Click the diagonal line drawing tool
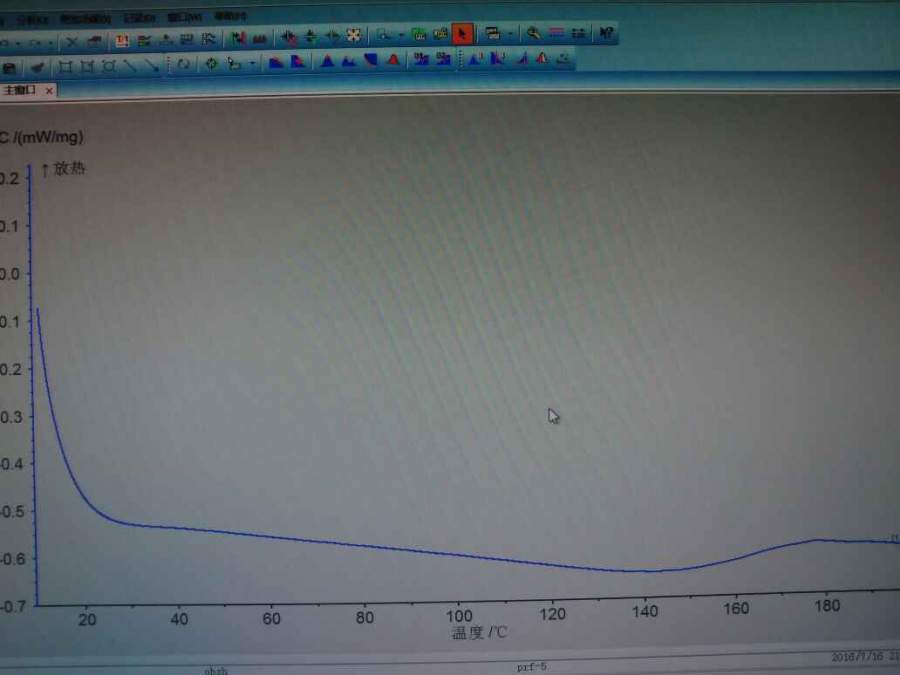The width and height of the screenshot is (900, 675). [x=130, y=66]
